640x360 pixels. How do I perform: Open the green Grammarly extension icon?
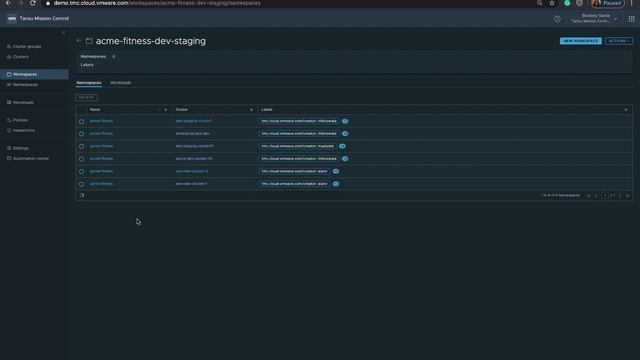pos(567,3)
